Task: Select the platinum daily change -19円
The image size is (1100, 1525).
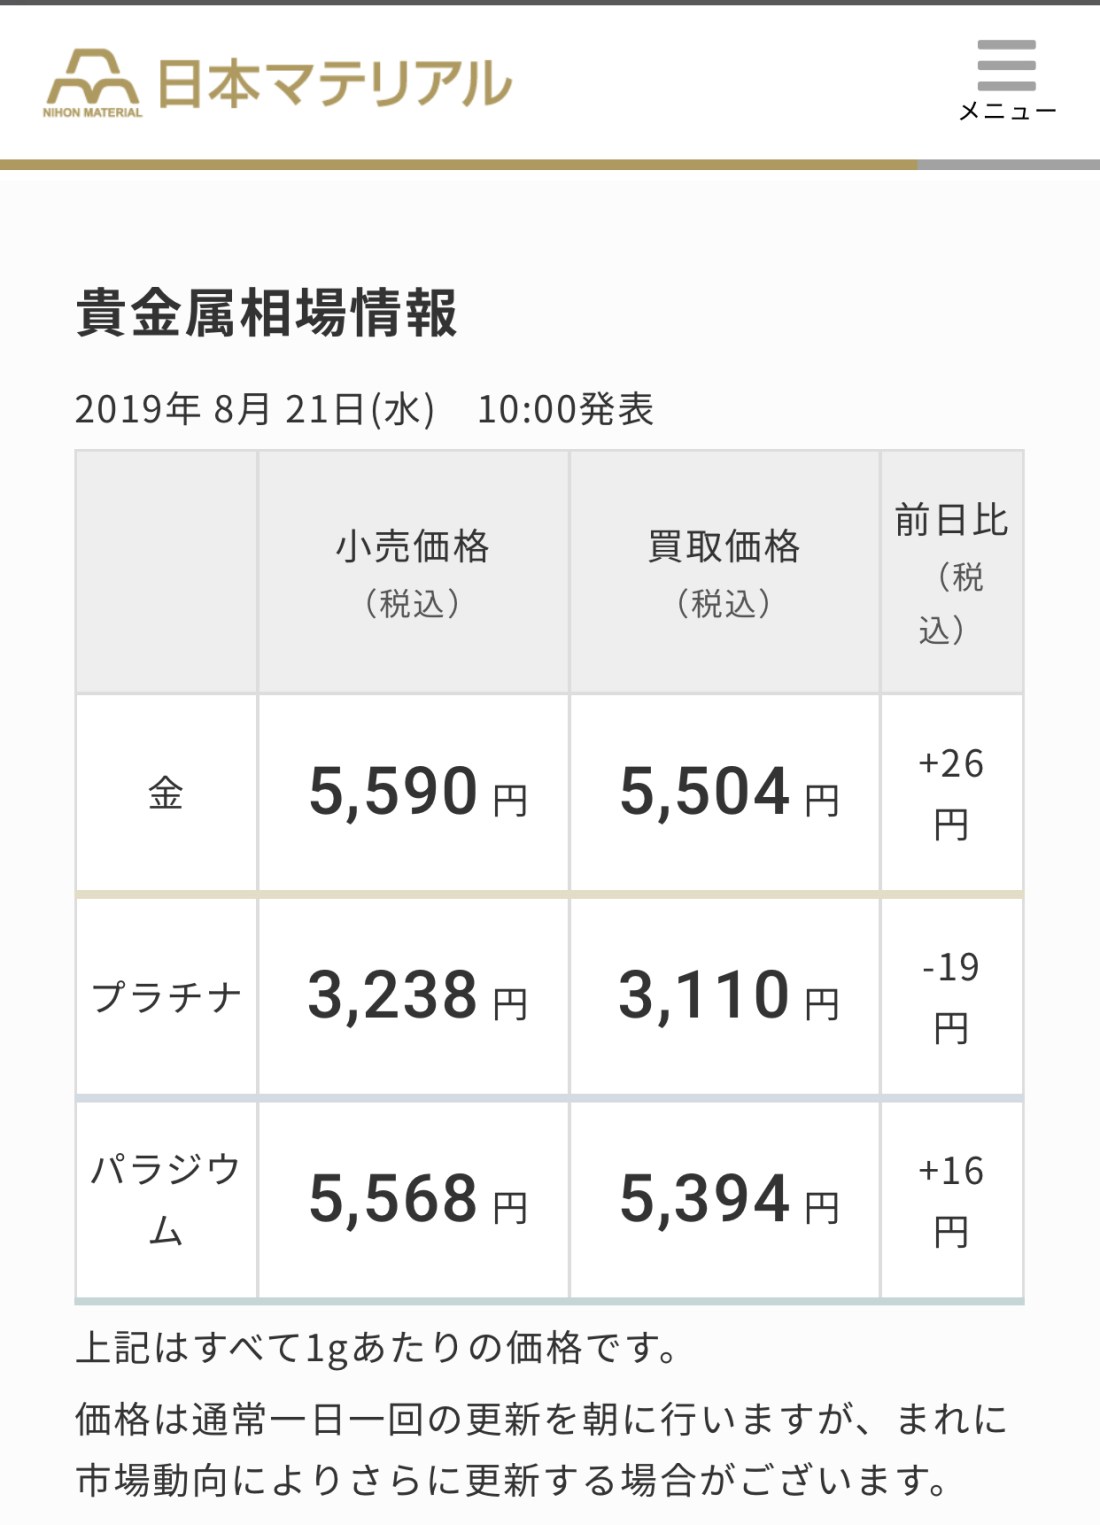Action: coord(948,997)
